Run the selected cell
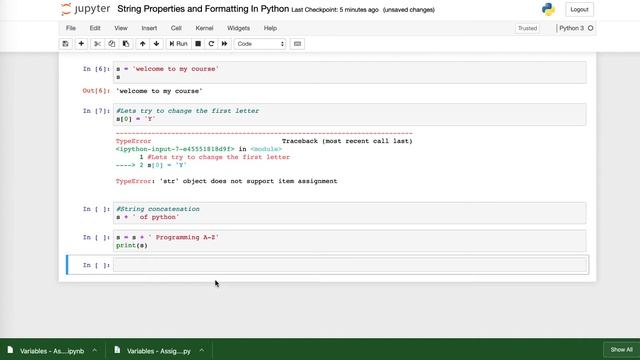The height and width of the screenshot is (360, 640). coord(178,44)
